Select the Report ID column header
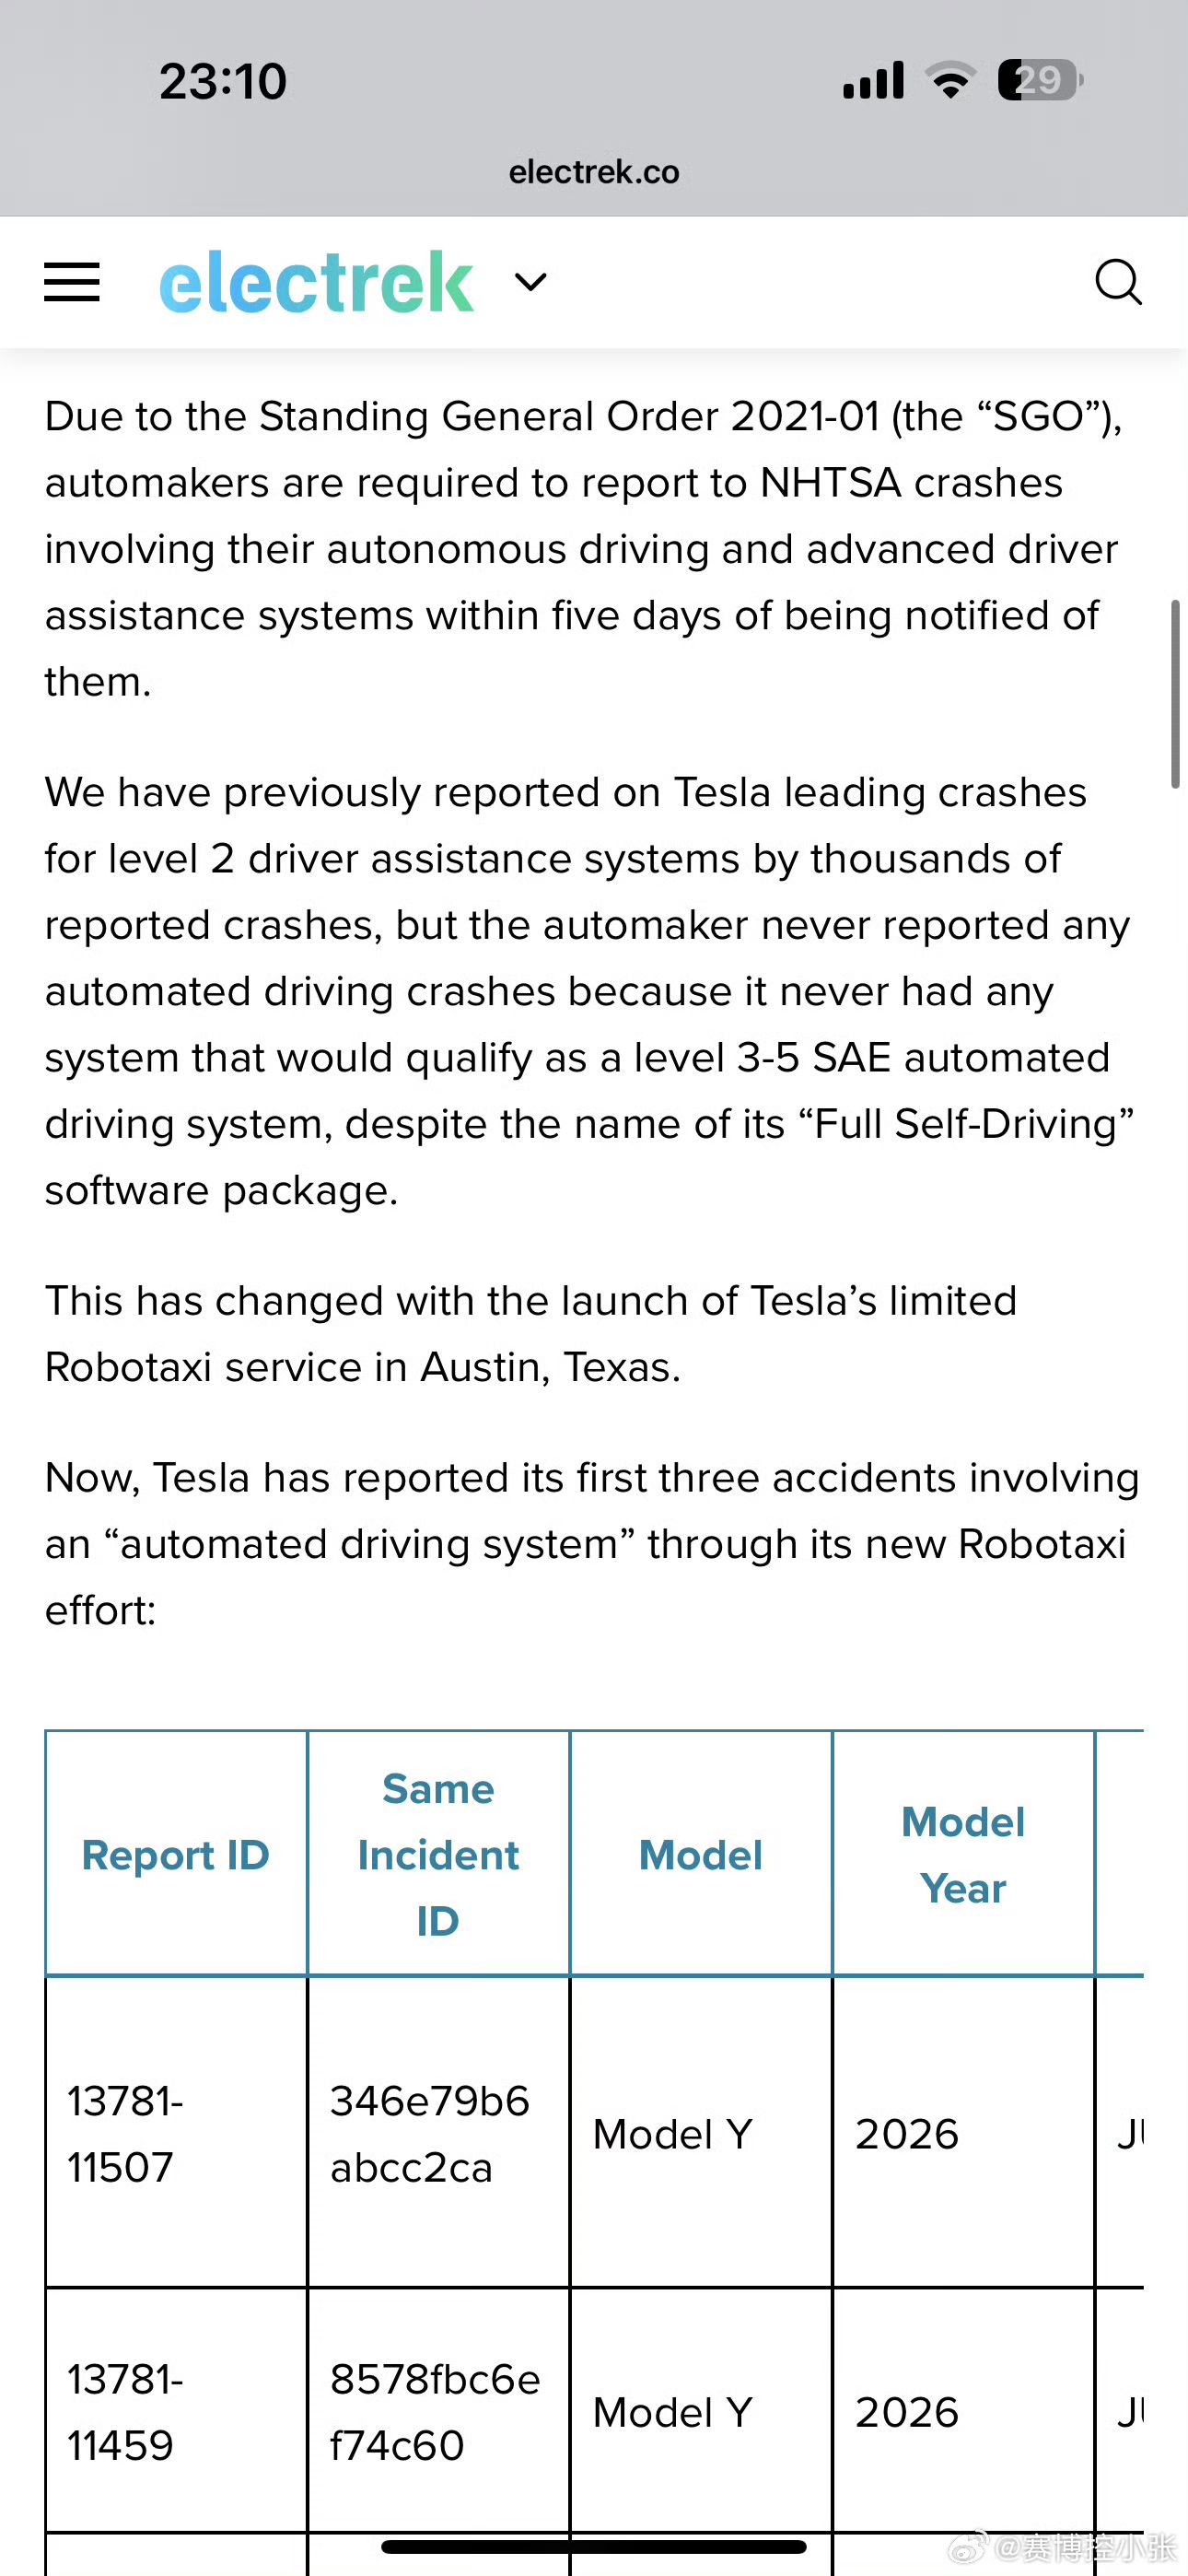1188x2576 pixels. 176,1855
